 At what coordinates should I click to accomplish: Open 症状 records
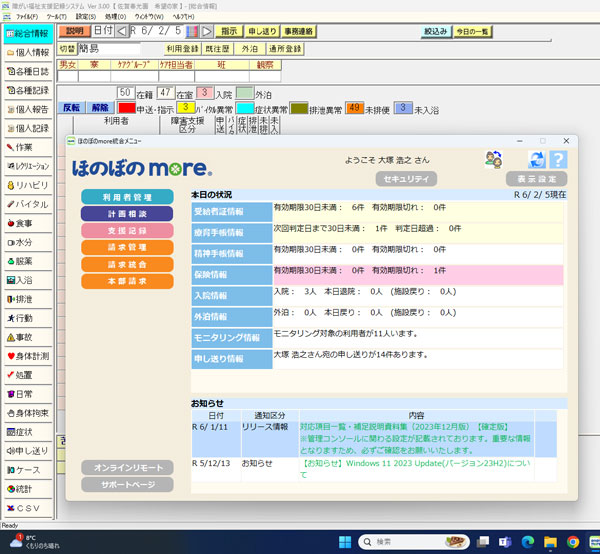(x=28, y=432)
